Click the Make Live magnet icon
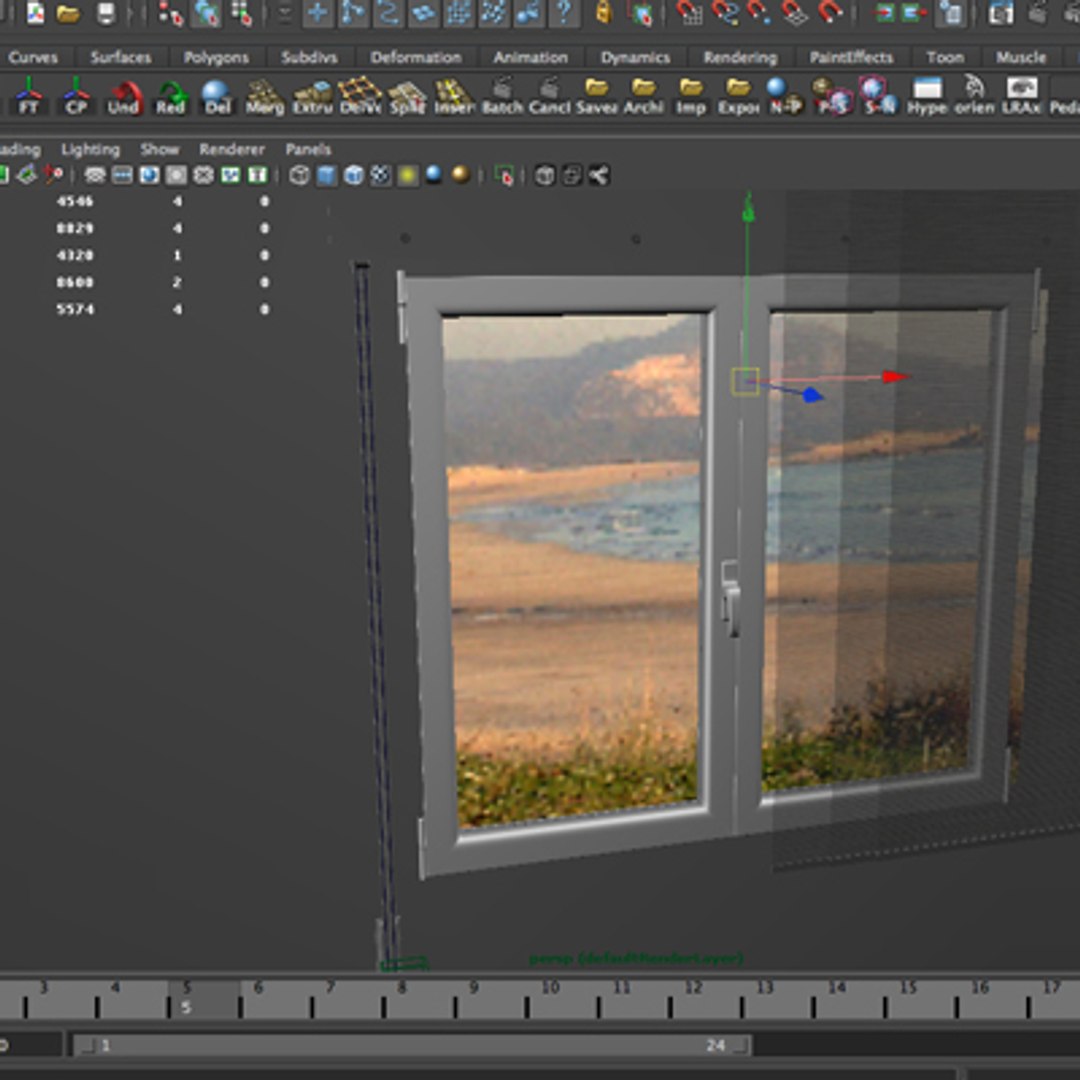 coord(830,13)
